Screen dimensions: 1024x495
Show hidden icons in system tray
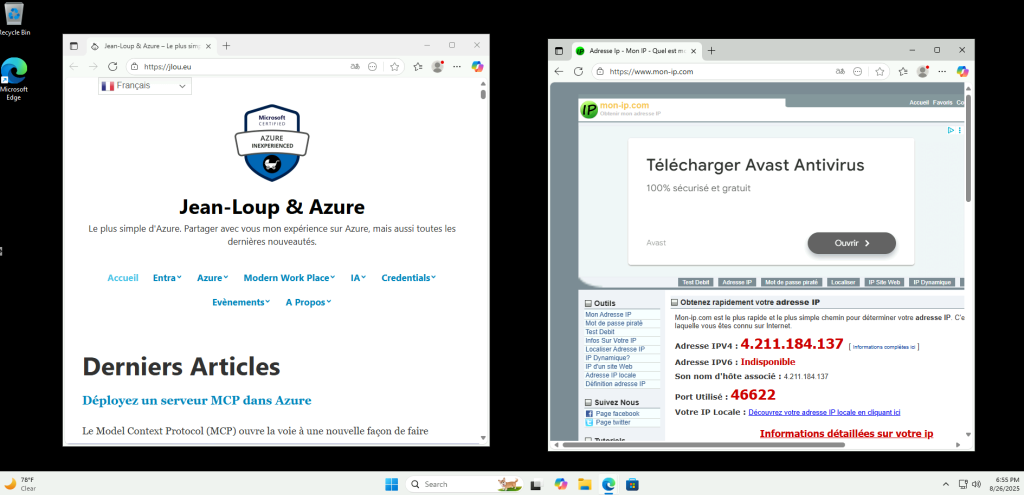(x=946, y=485)
